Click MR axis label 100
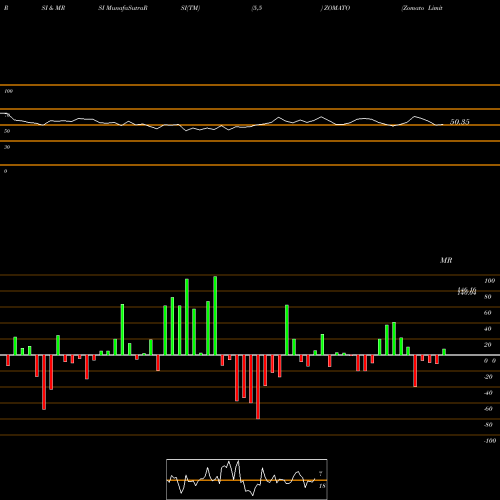 489,281
